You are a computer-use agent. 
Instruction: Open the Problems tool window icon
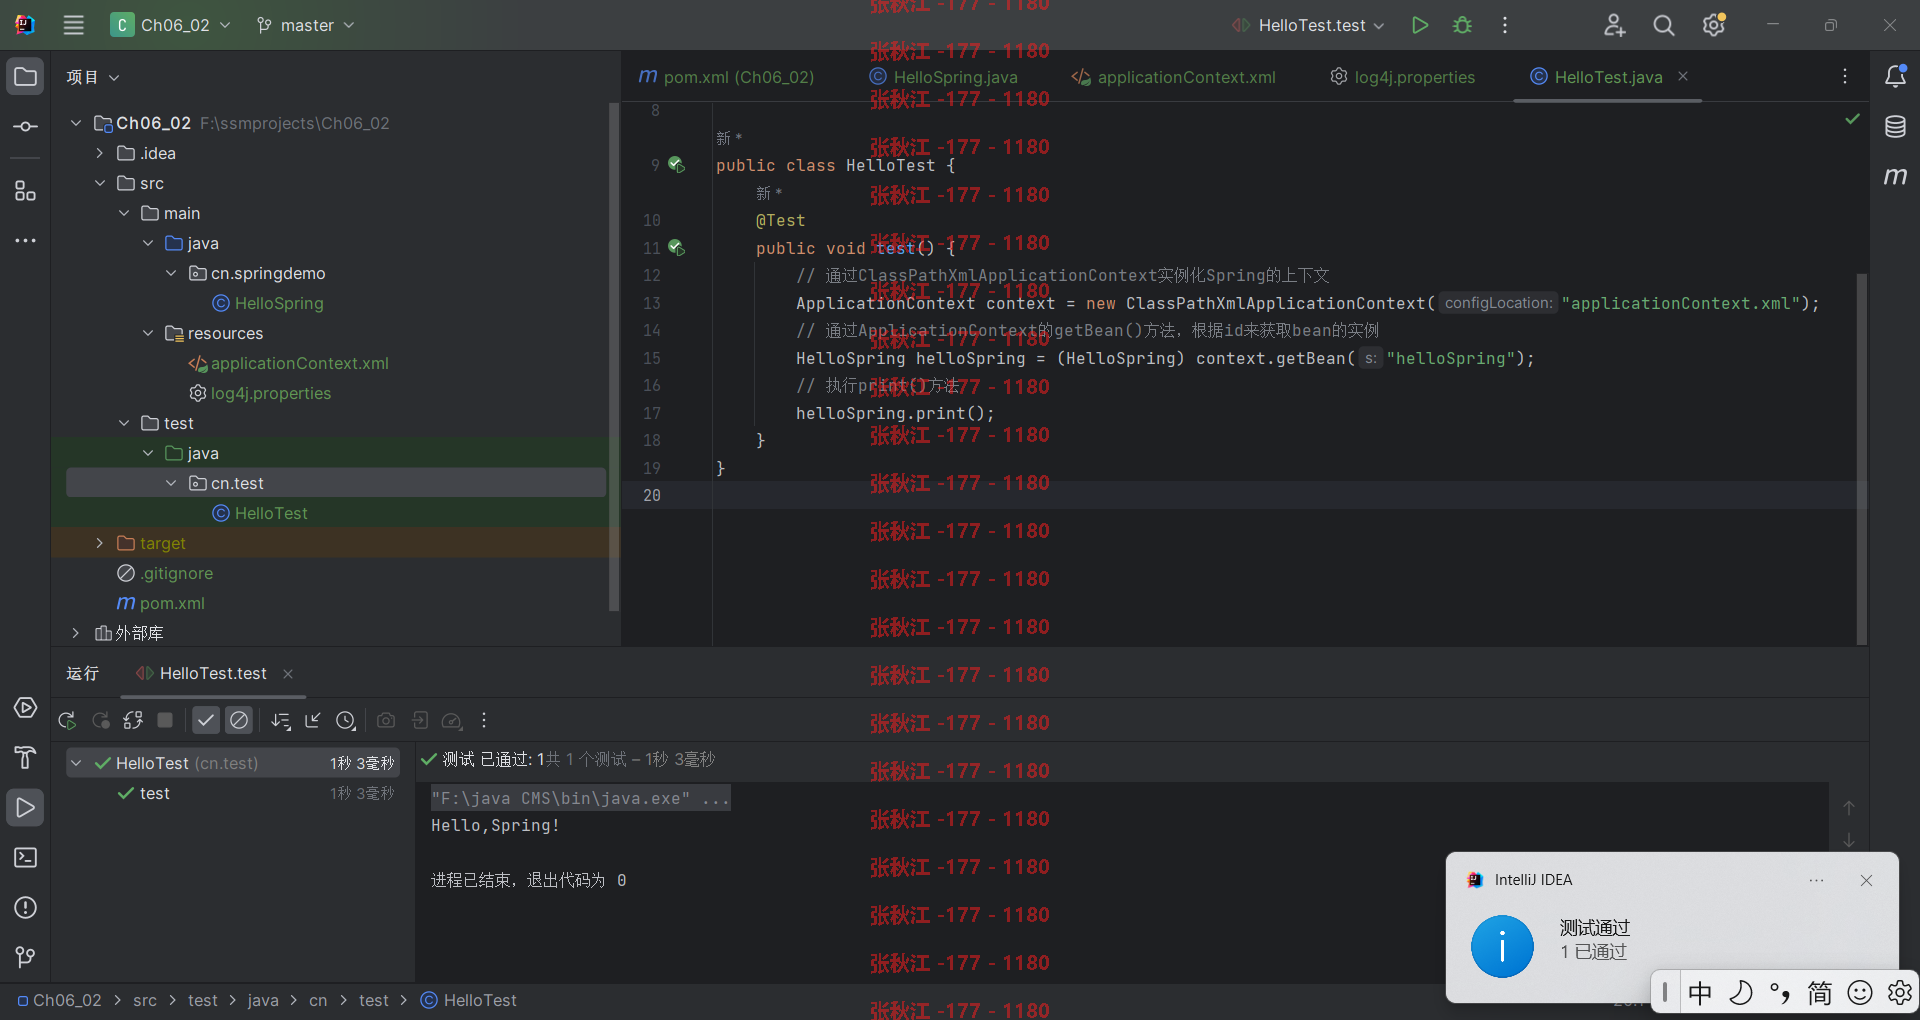tap(25, 908)
